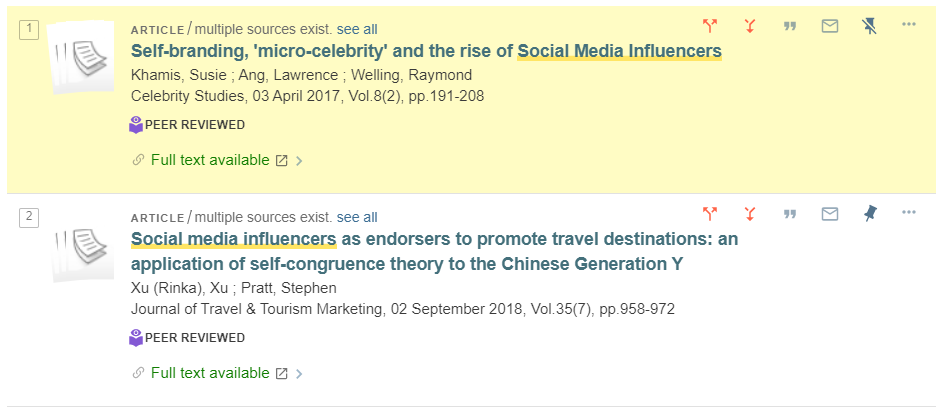952x412 pixels.
Task: Find sources cited in the travel destinations article
Action: (750, 214)
